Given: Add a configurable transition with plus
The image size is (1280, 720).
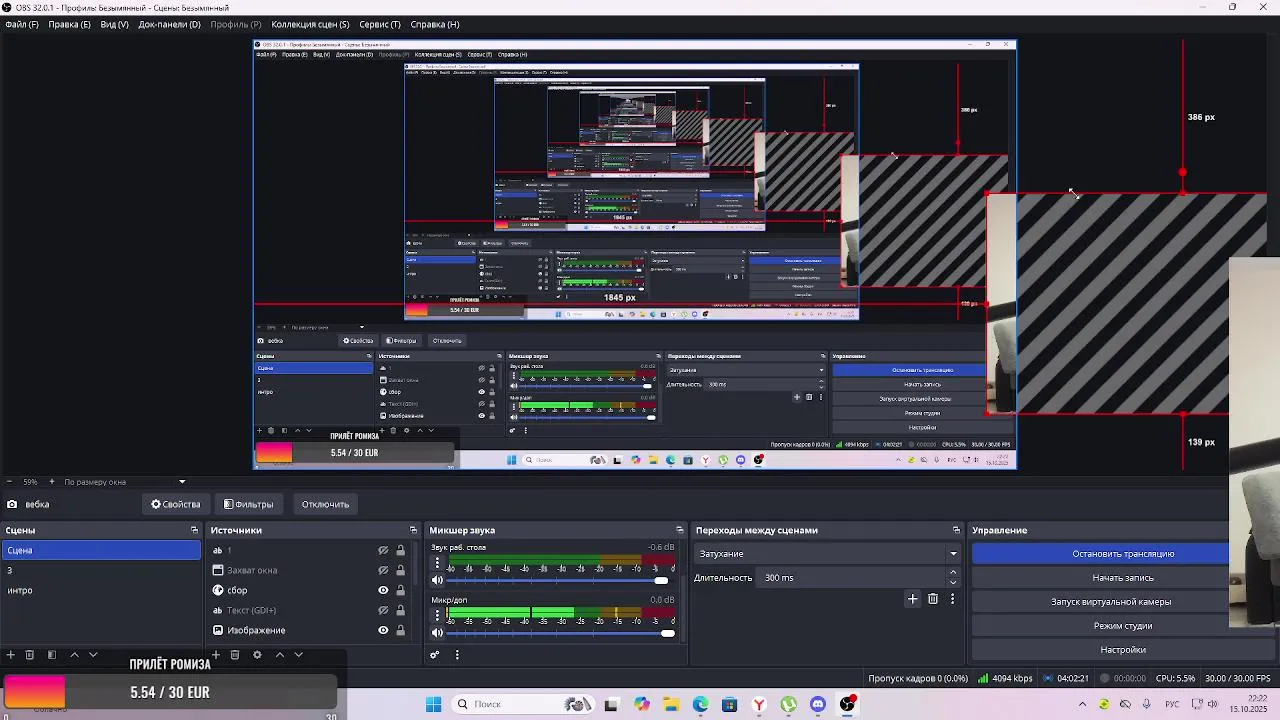Looking at the screenshot, I should tap(912, 599).
